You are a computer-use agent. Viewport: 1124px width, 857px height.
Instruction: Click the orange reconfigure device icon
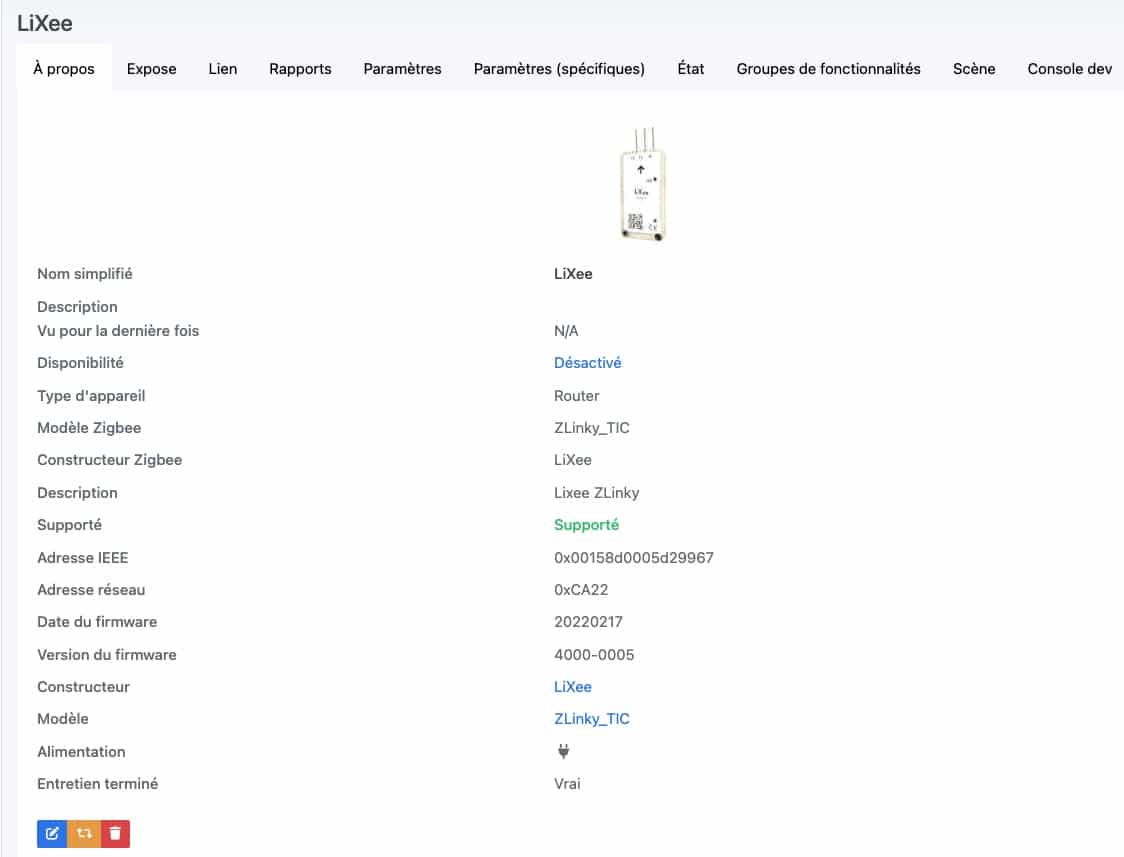click(x=84, y=833)
